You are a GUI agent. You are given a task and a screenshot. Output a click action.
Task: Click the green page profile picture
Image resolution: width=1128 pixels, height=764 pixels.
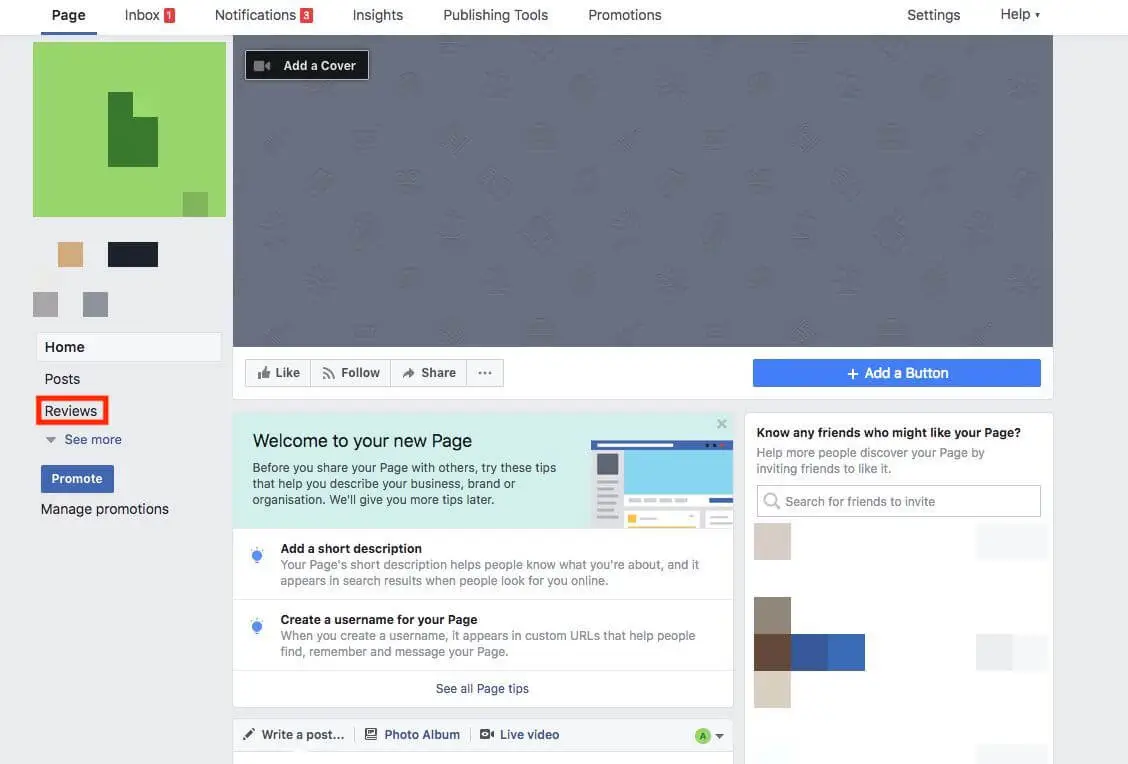[129, 129]
